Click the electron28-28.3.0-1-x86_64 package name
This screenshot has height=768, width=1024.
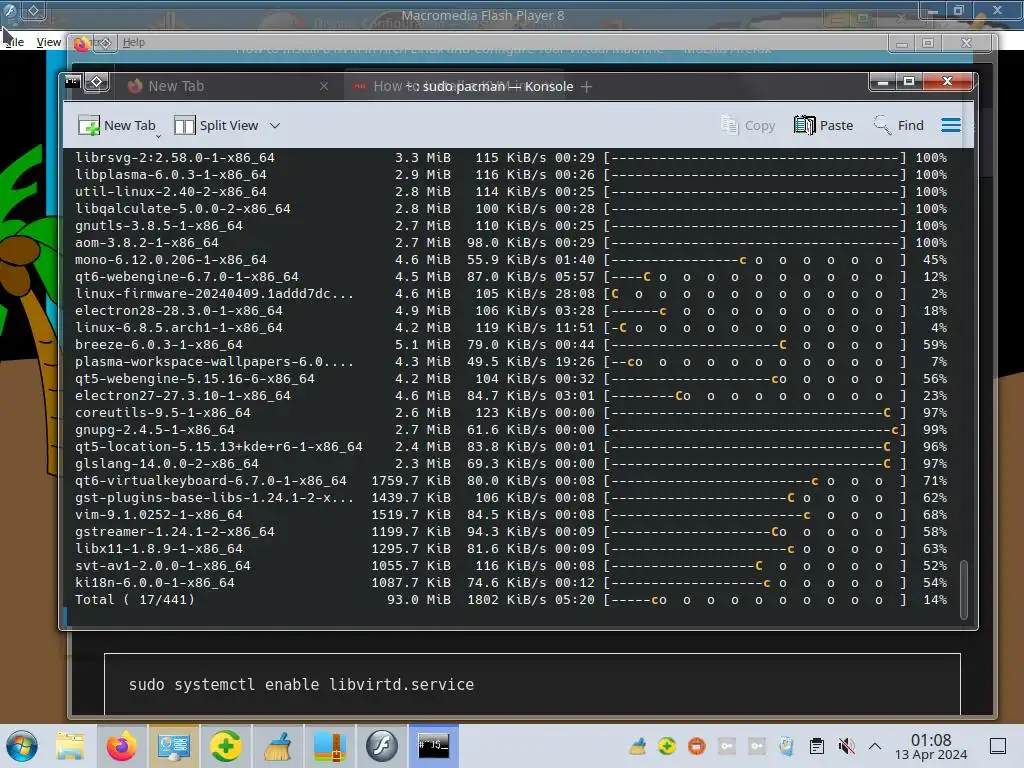tap(178, 310)
